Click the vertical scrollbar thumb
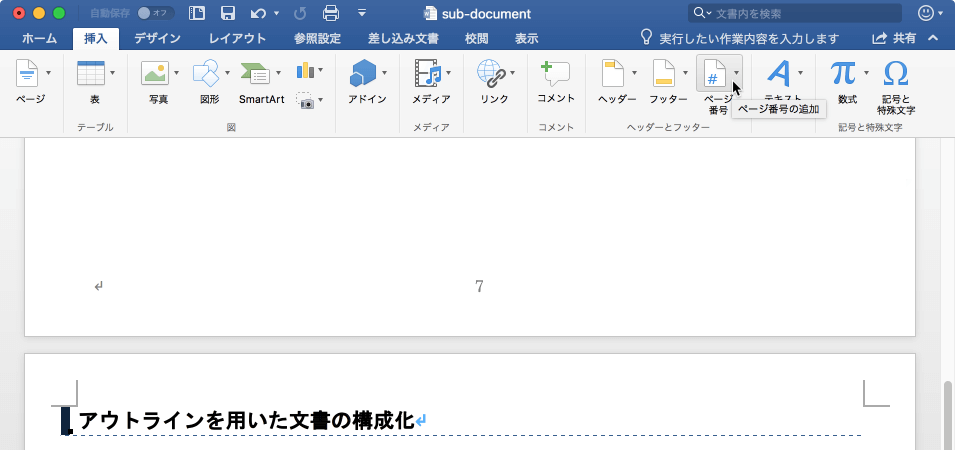Viewport: 955px width, 450px height. tap(949, 417)
